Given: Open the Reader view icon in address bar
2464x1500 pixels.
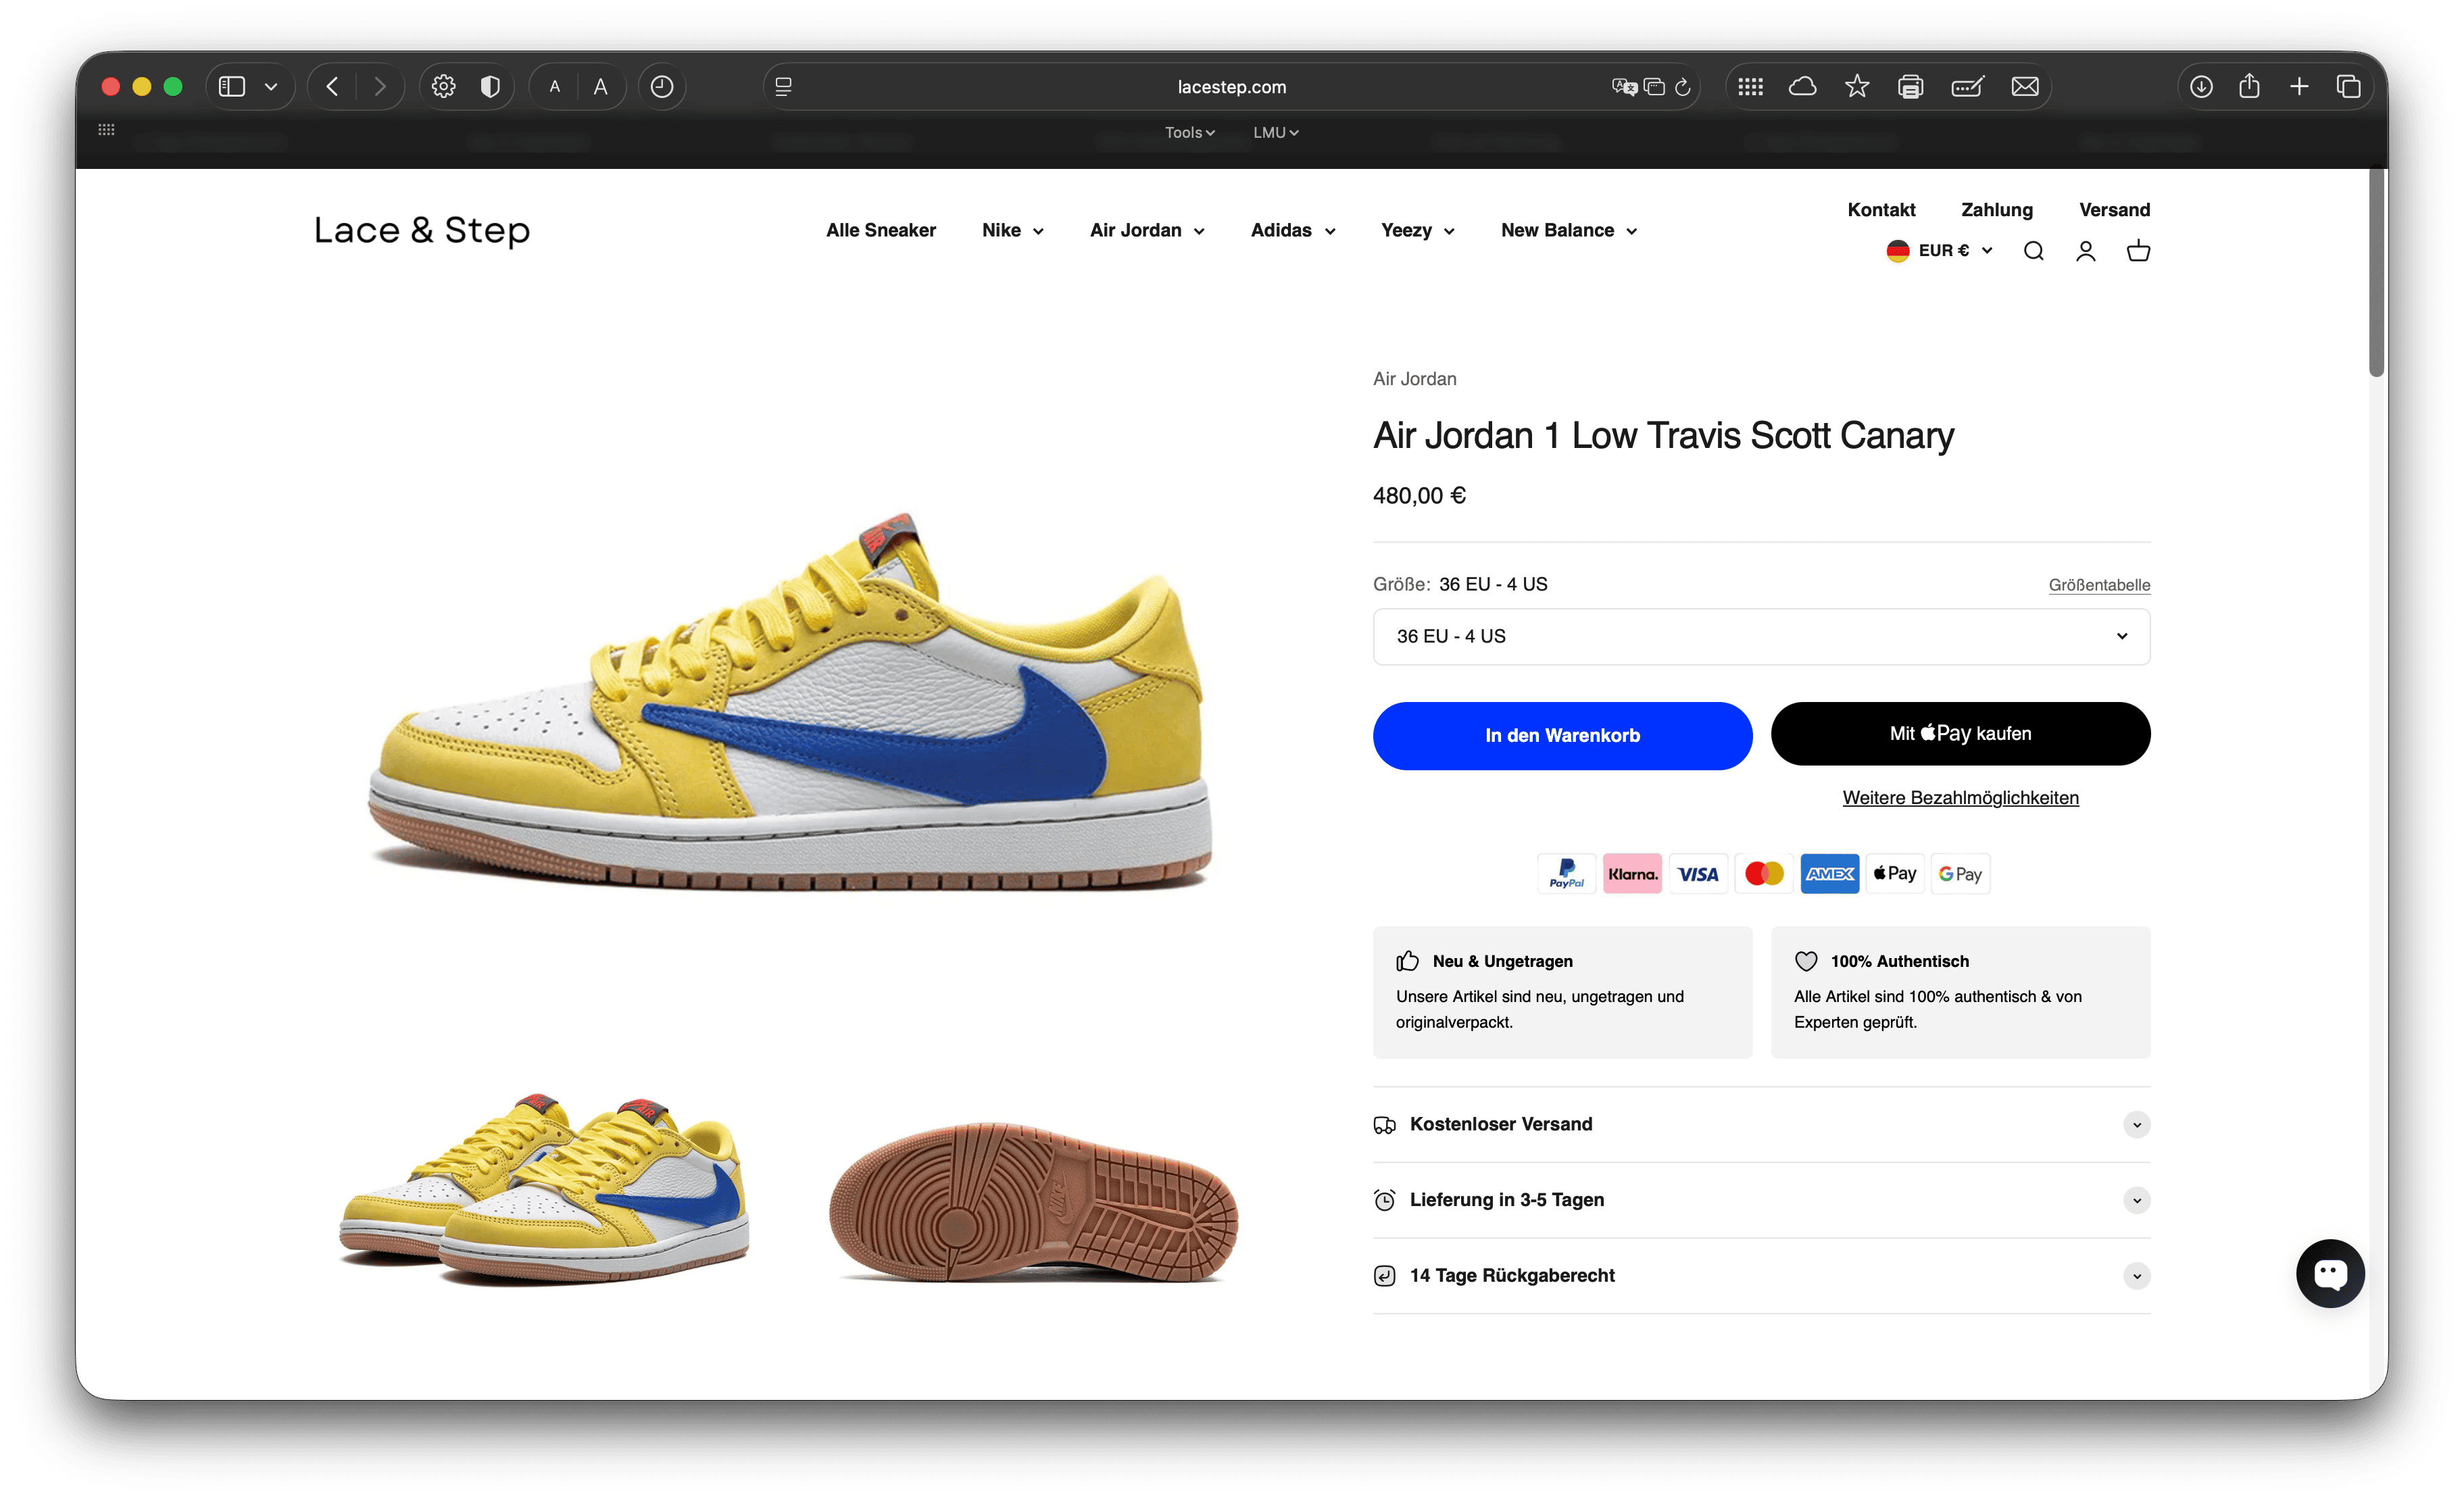Looking at the screenshot, I should pos(784,87).
